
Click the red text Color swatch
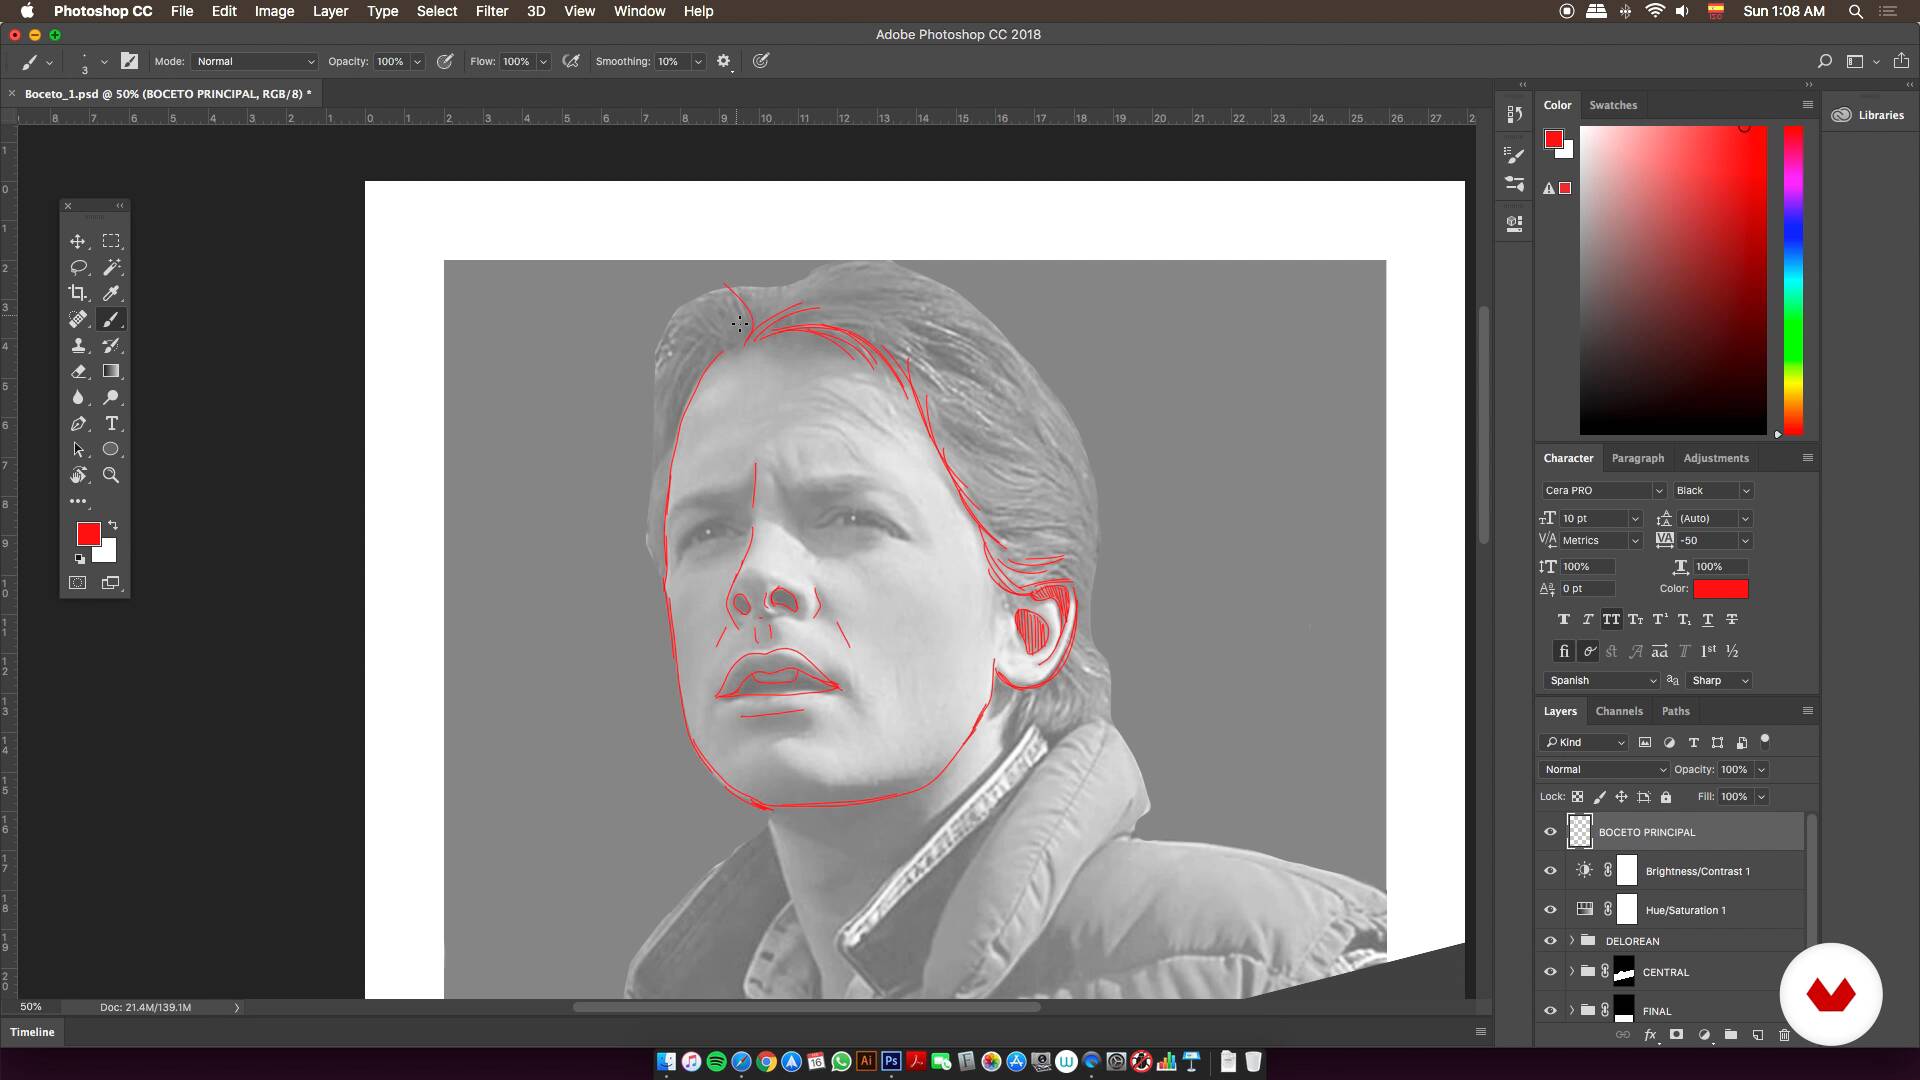pos(1720,589)
